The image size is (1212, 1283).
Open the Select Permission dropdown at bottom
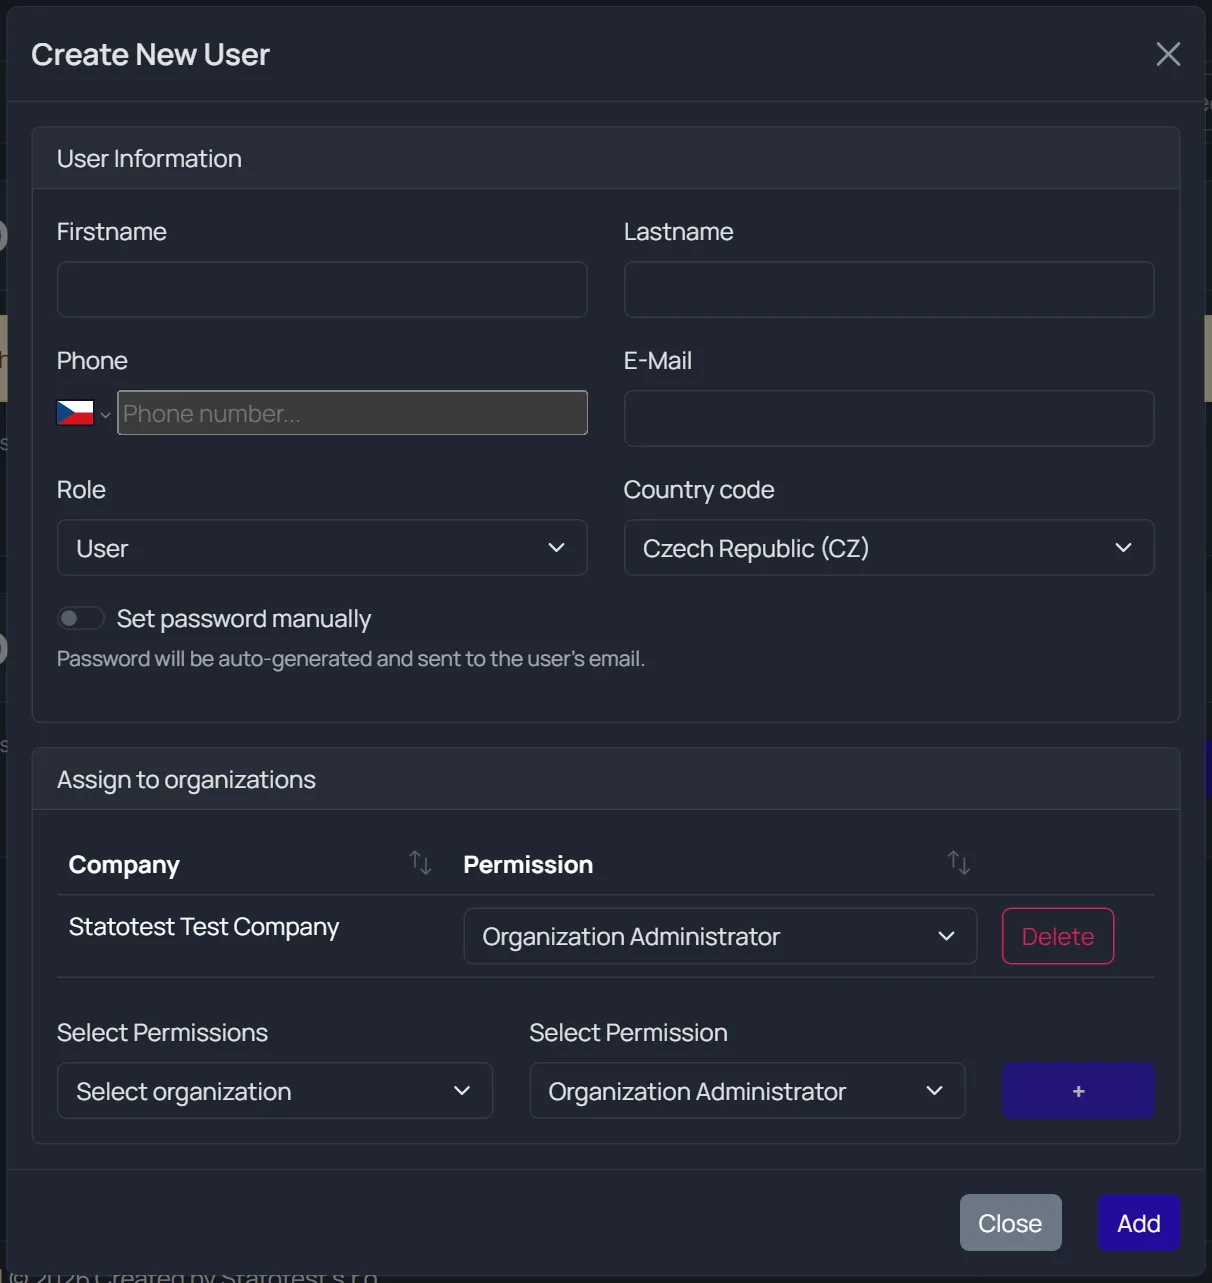point(747,1091)
